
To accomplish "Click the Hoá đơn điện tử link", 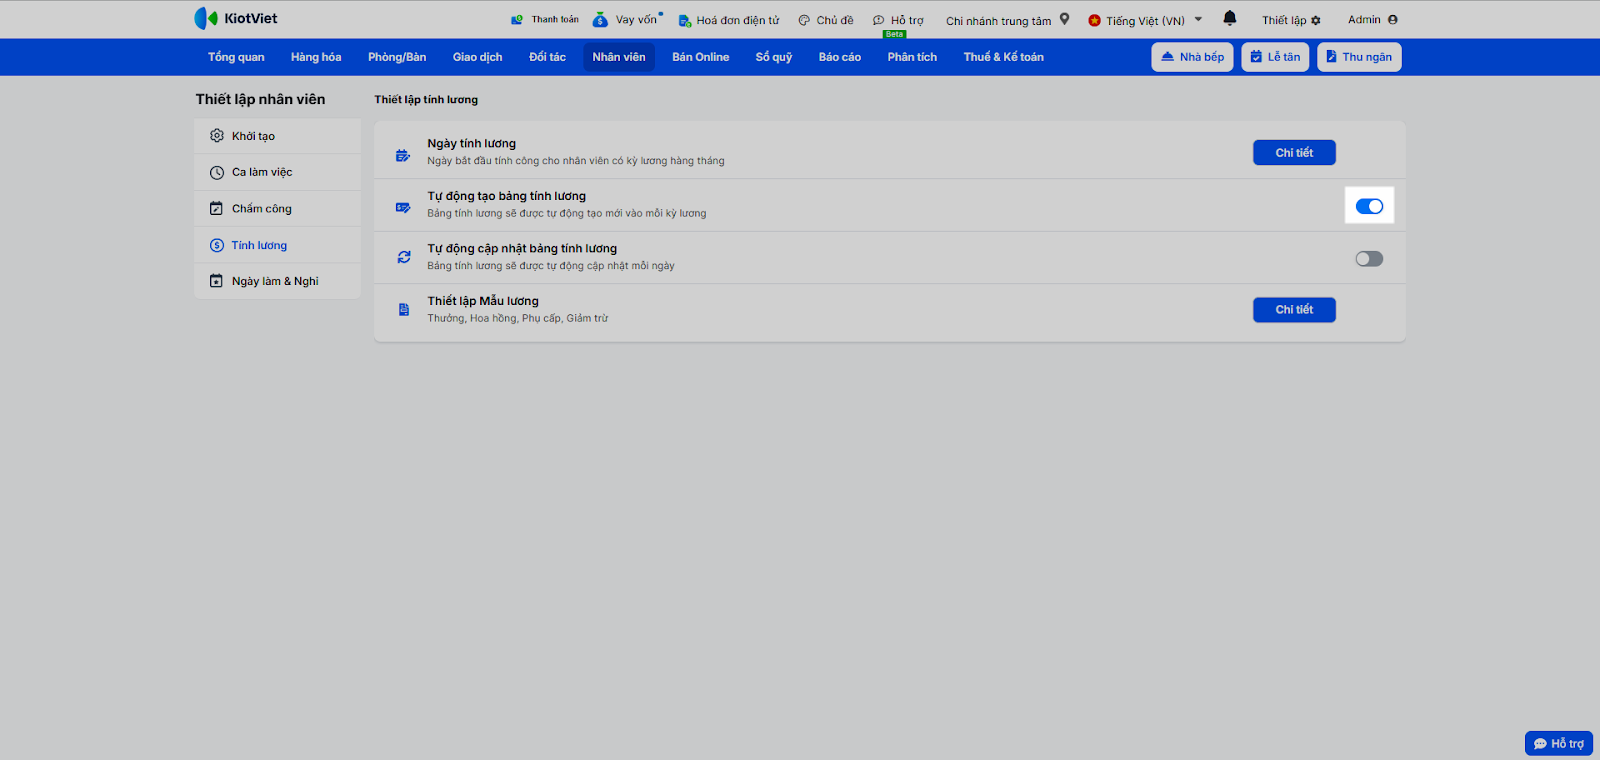I will tap(738, 20).
